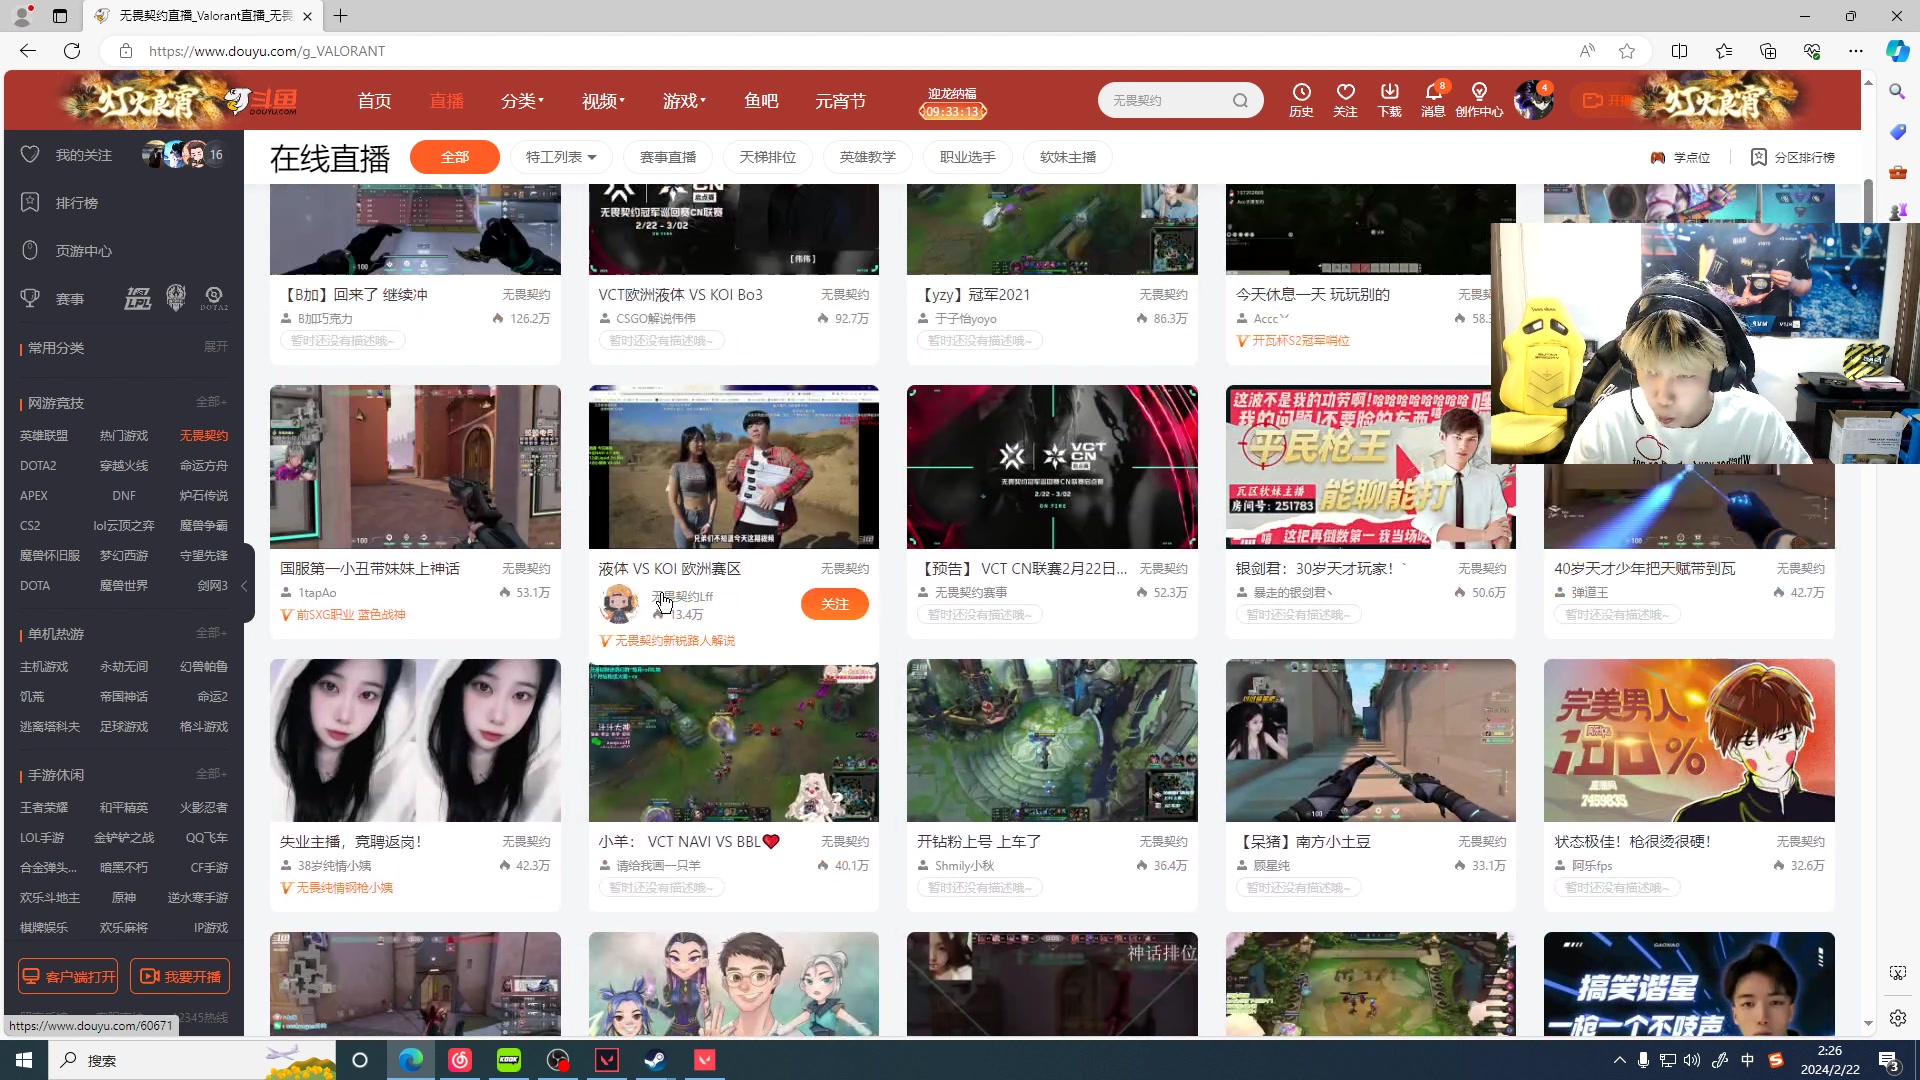Click the 我要开播 button
This screenshot has height=1080, width=1920.
[180, 976]
